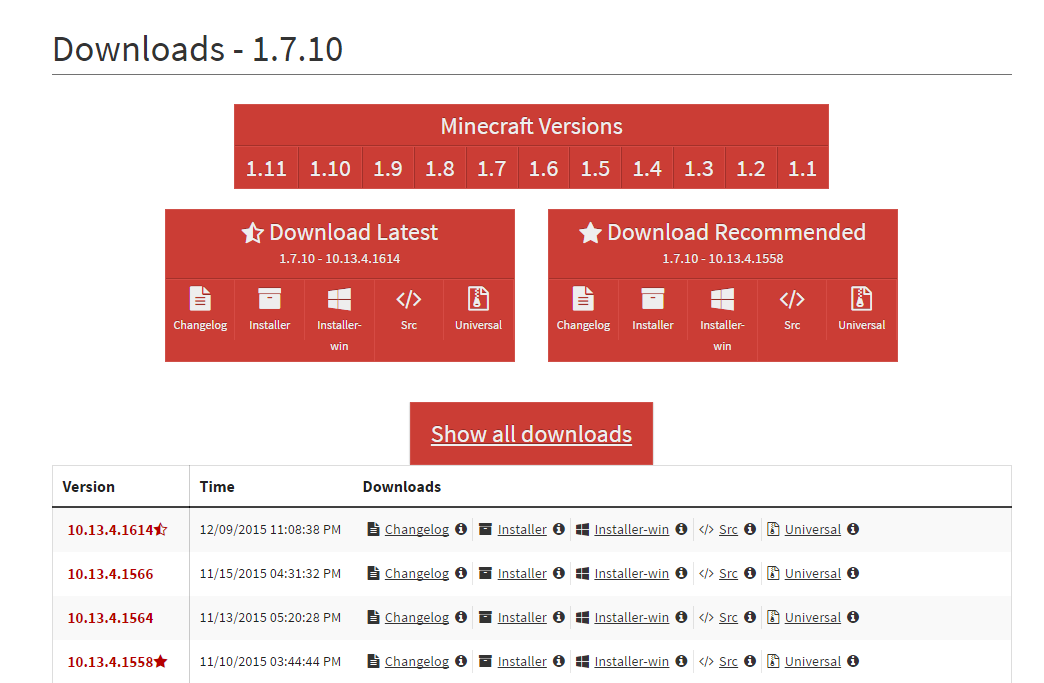Click info icon after Installer-win in 10.13.4.1566 row
The height and width of the screenshot is (683, 1044).
pos(681,573)
